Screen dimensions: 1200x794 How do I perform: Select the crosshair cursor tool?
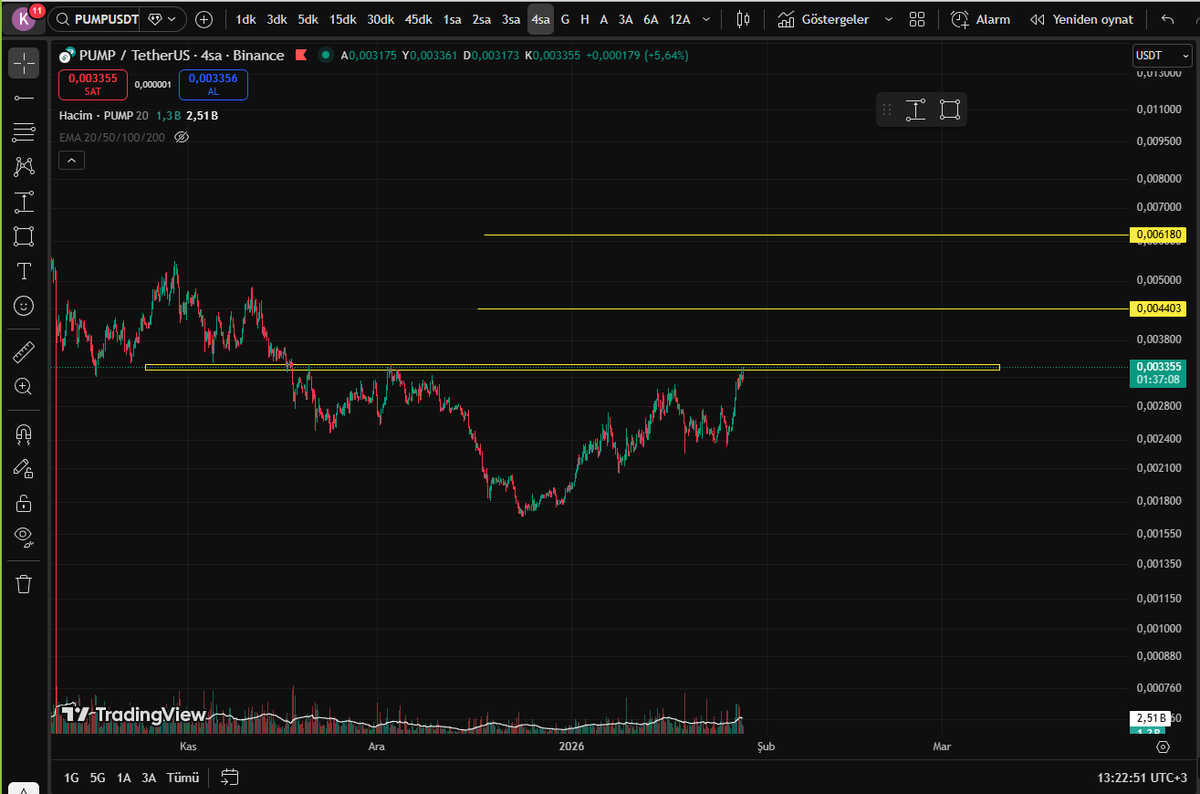point(24,63)
